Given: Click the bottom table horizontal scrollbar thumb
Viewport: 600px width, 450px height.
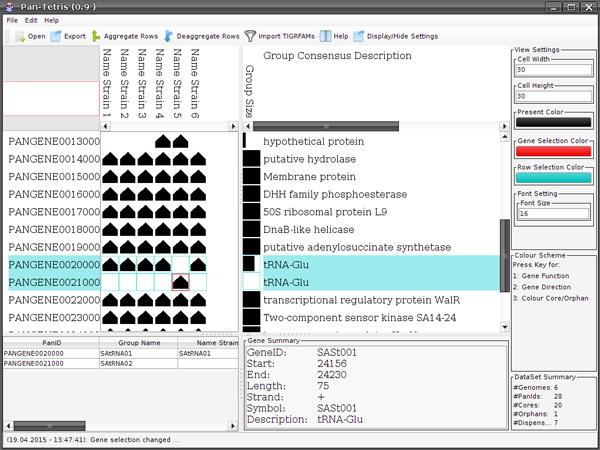Looking at the screenshot, I should [49, 426].
